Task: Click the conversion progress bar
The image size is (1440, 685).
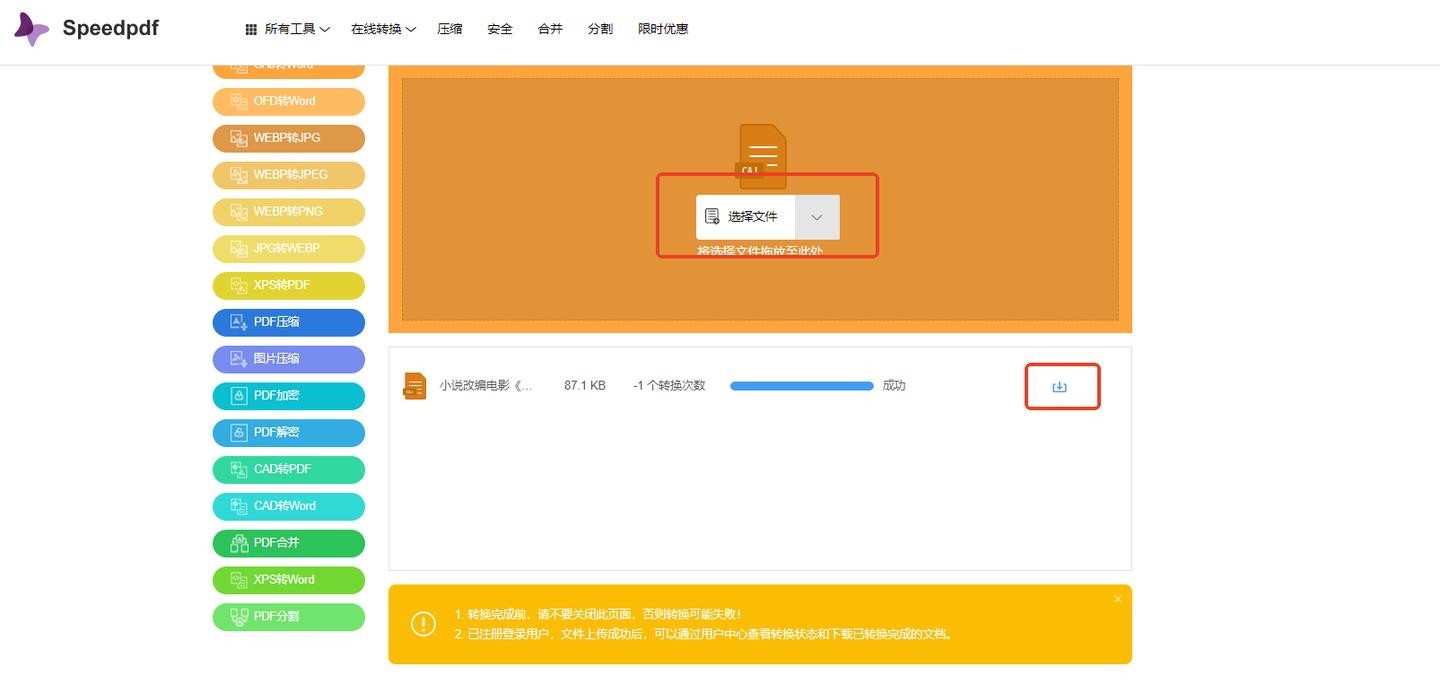Action: [x=801, y=386]
